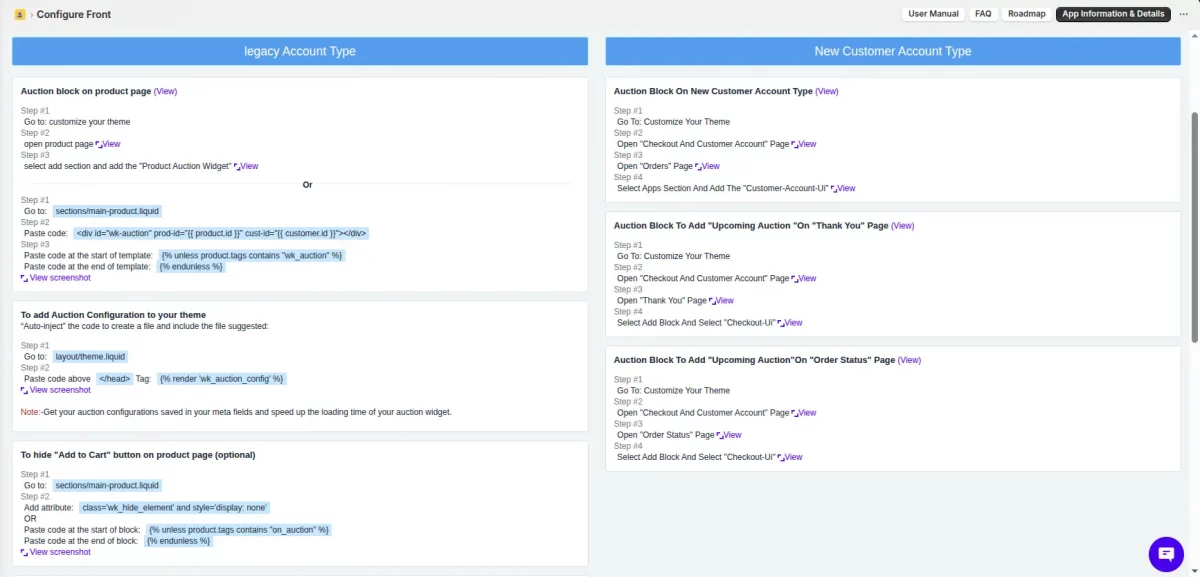This screenshot has width=1200, height=577.
Task: Click external icon after "Order Status" Page
Action: tap(720, 436)
